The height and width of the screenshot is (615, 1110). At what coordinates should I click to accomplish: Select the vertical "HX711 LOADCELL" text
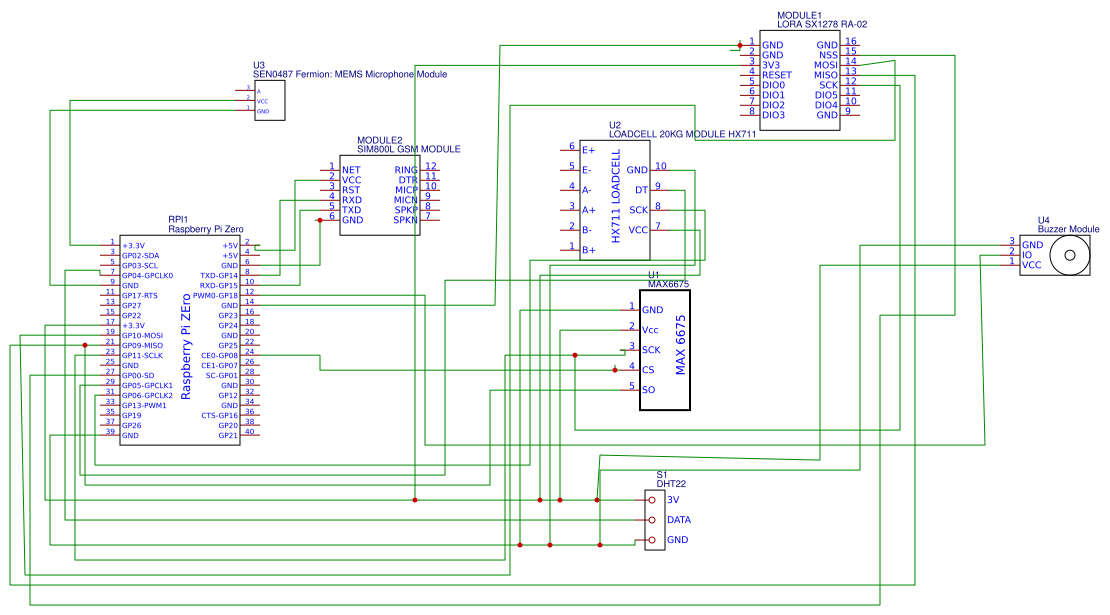coord(615,196)
